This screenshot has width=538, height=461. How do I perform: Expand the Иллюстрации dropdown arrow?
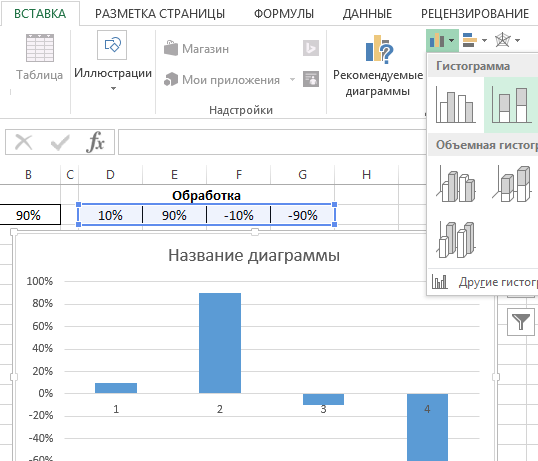[113, 88]
